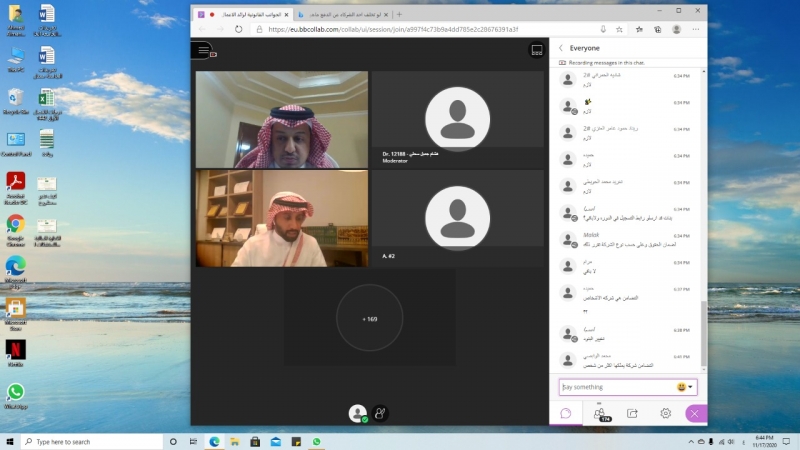Click the eu.bbcollab.com address bar
This screenshot has width=800, height=450.
[420, 30]
